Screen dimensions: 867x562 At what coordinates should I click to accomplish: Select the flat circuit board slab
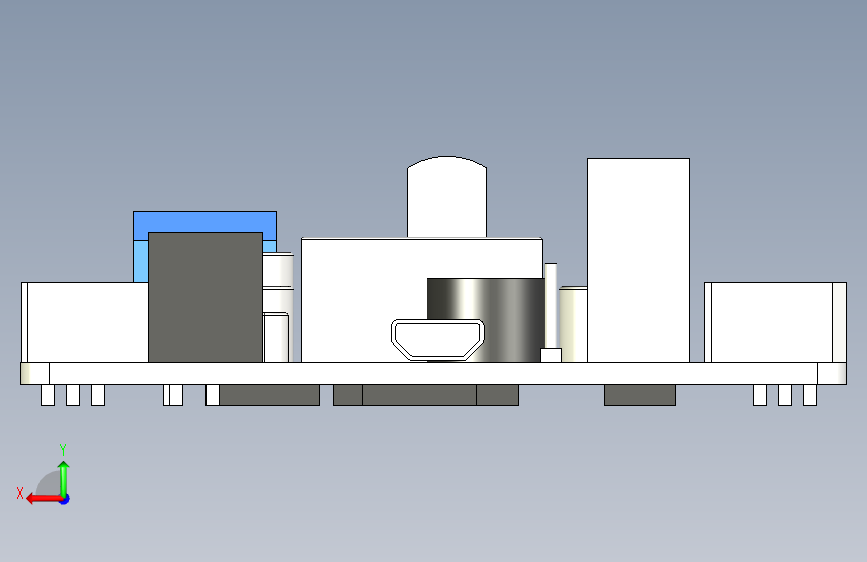point(434,373)
